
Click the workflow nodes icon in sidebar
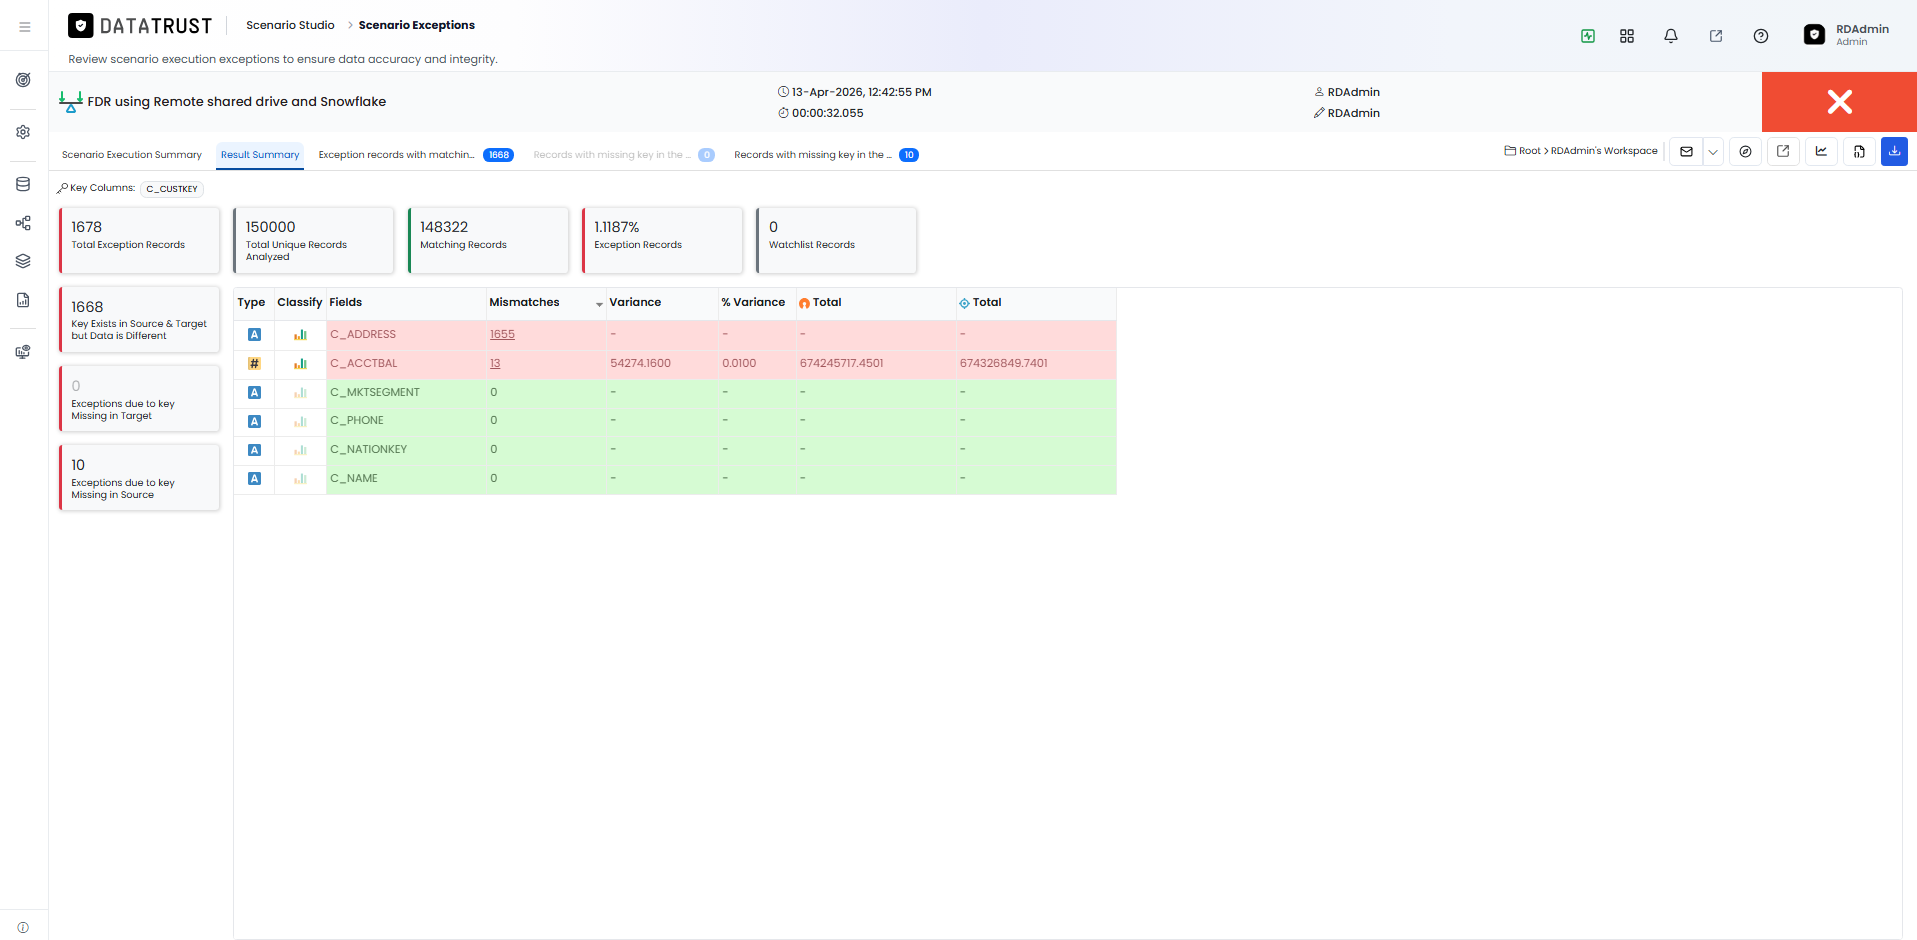point(23,223)
